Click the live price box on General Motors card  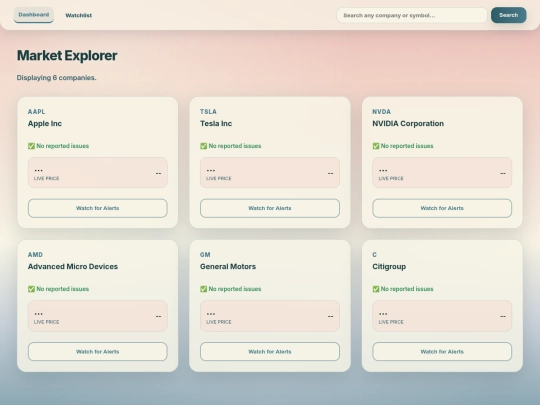(x=270, y=316)
